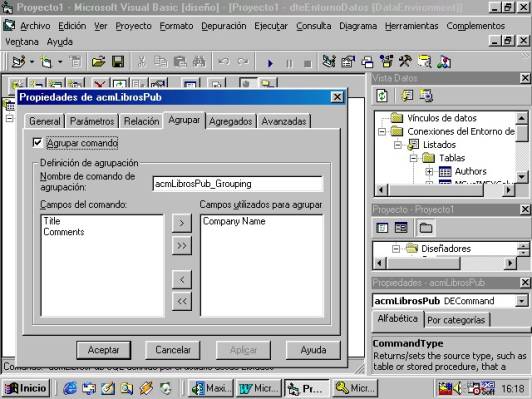Click the Find binoculars icon
This screenshot has height=399, width=532.
tap(199, 62)
